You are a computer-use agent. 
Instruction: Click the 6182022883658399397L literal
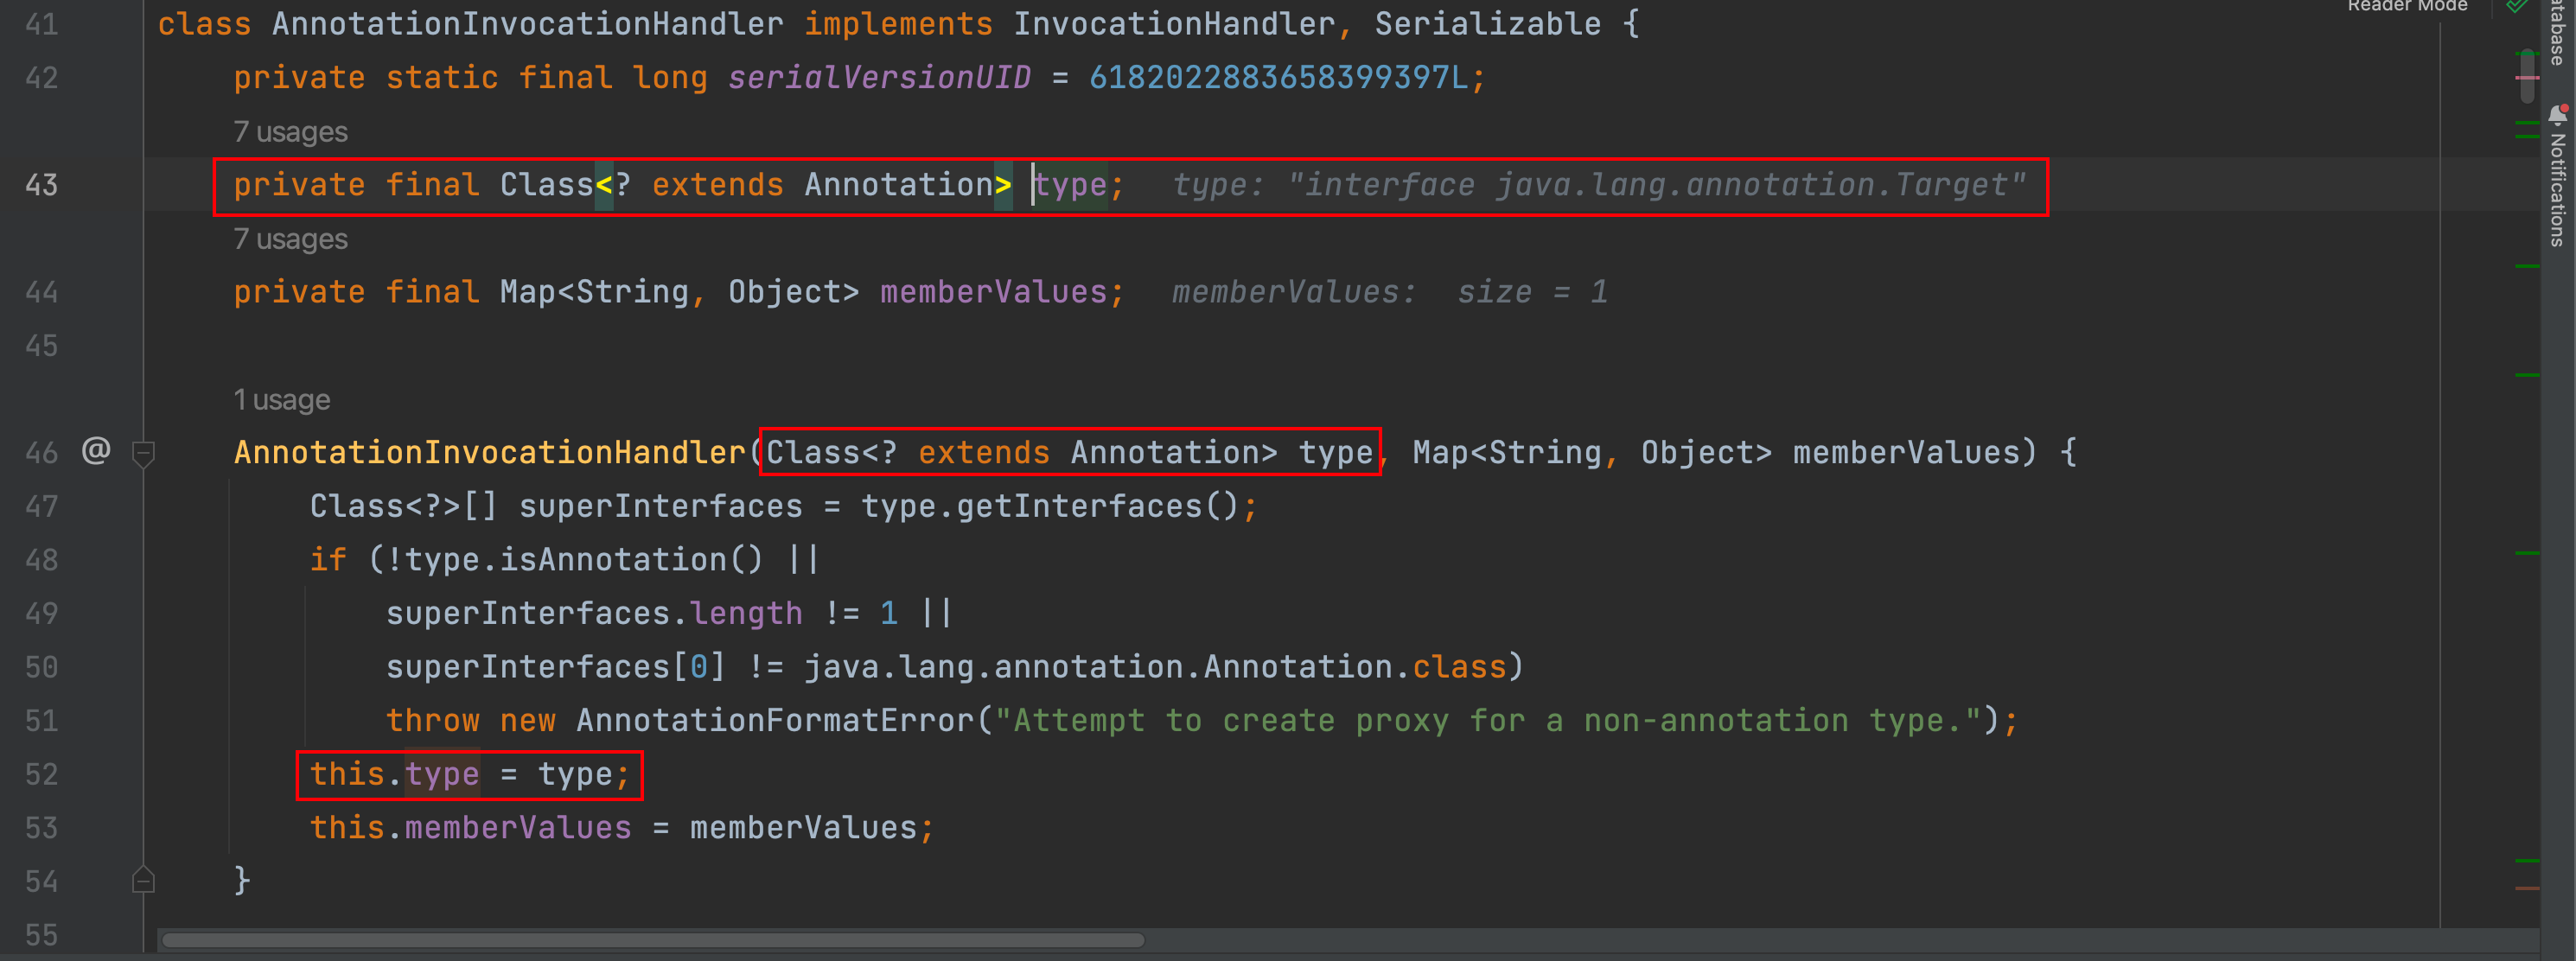(1278, 78)
